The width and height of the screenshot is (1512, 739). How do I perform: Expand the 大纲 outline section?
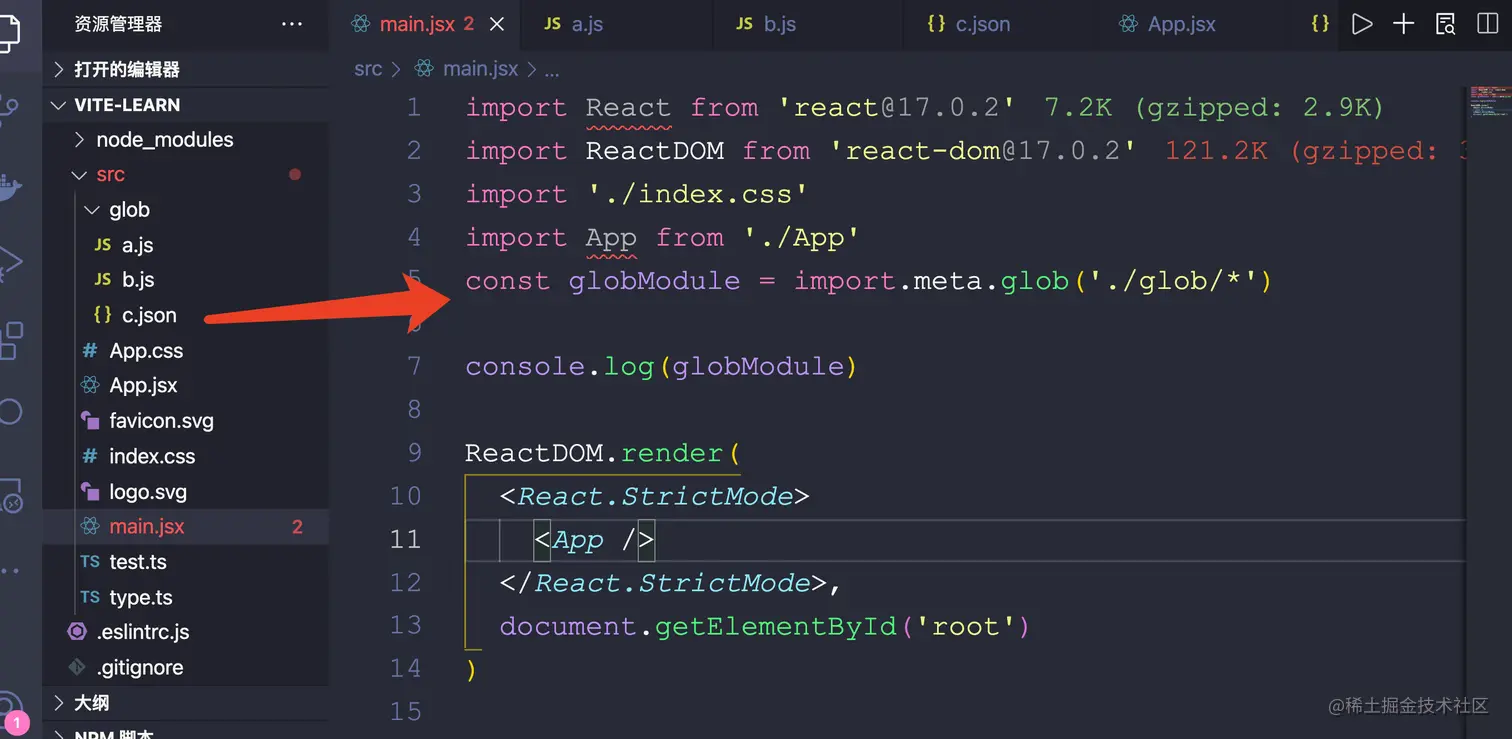coord(91,703)
